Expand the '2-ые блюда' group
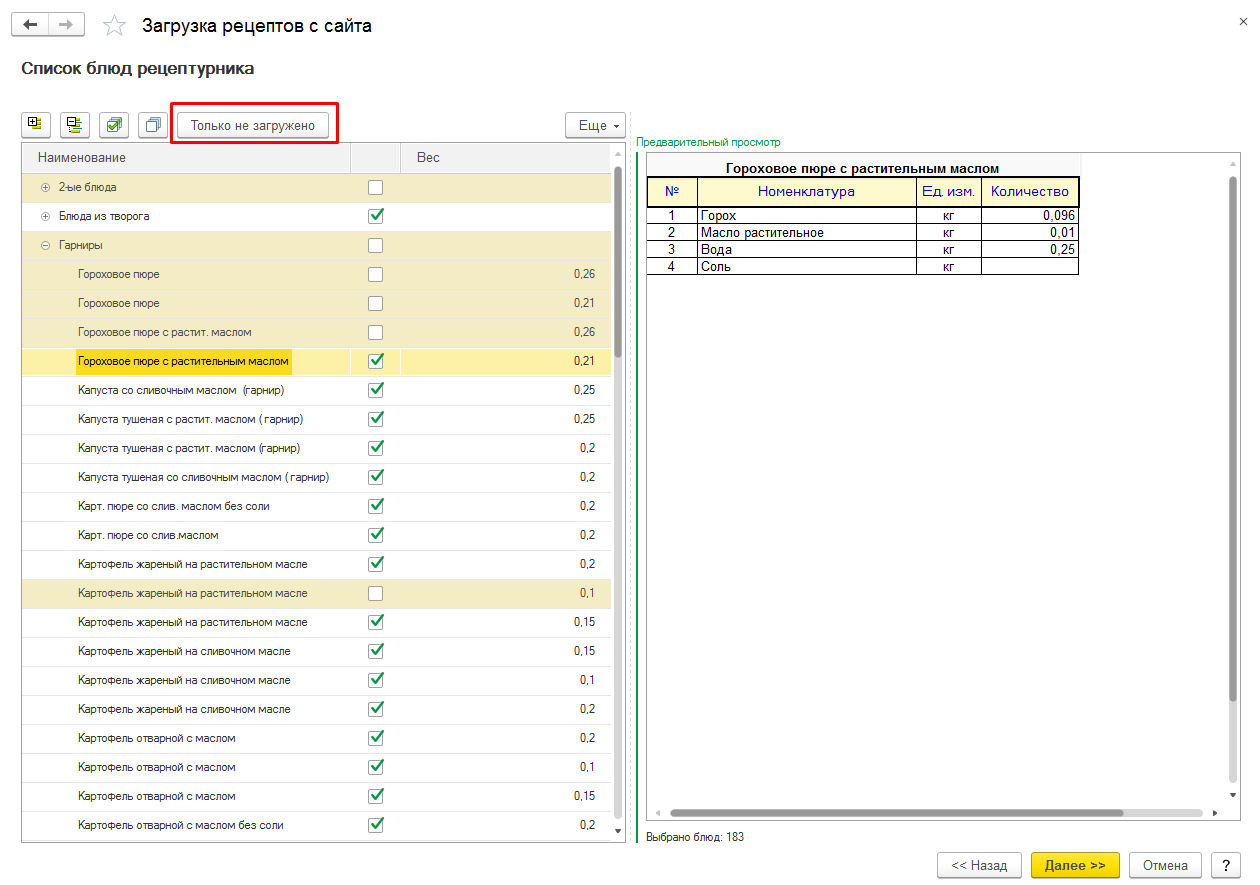 (x=45, y=187)
